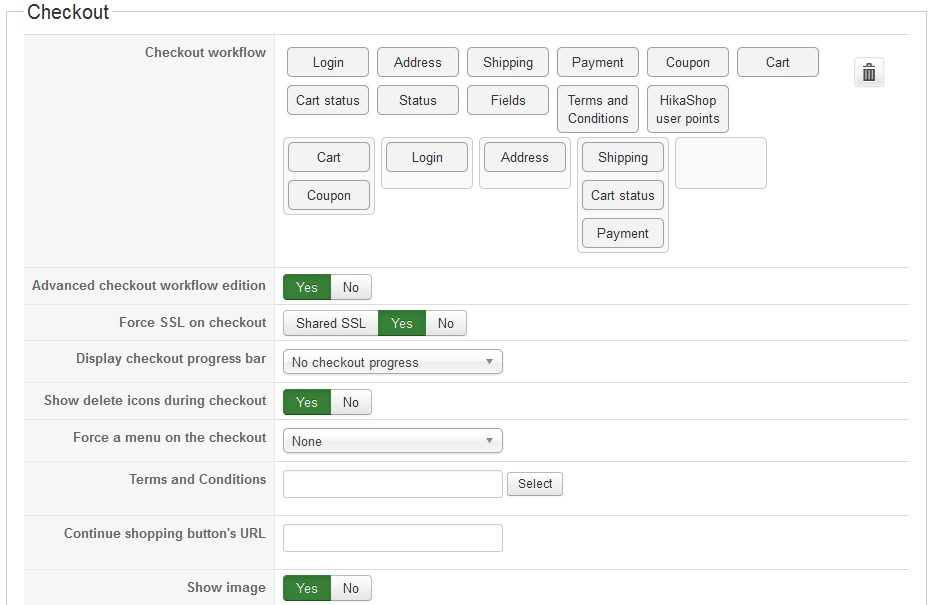939x605 pixels.
Task: Set Advanced checkout workflow edition to No
Action: pyautogui.click(x=351, y=287)
